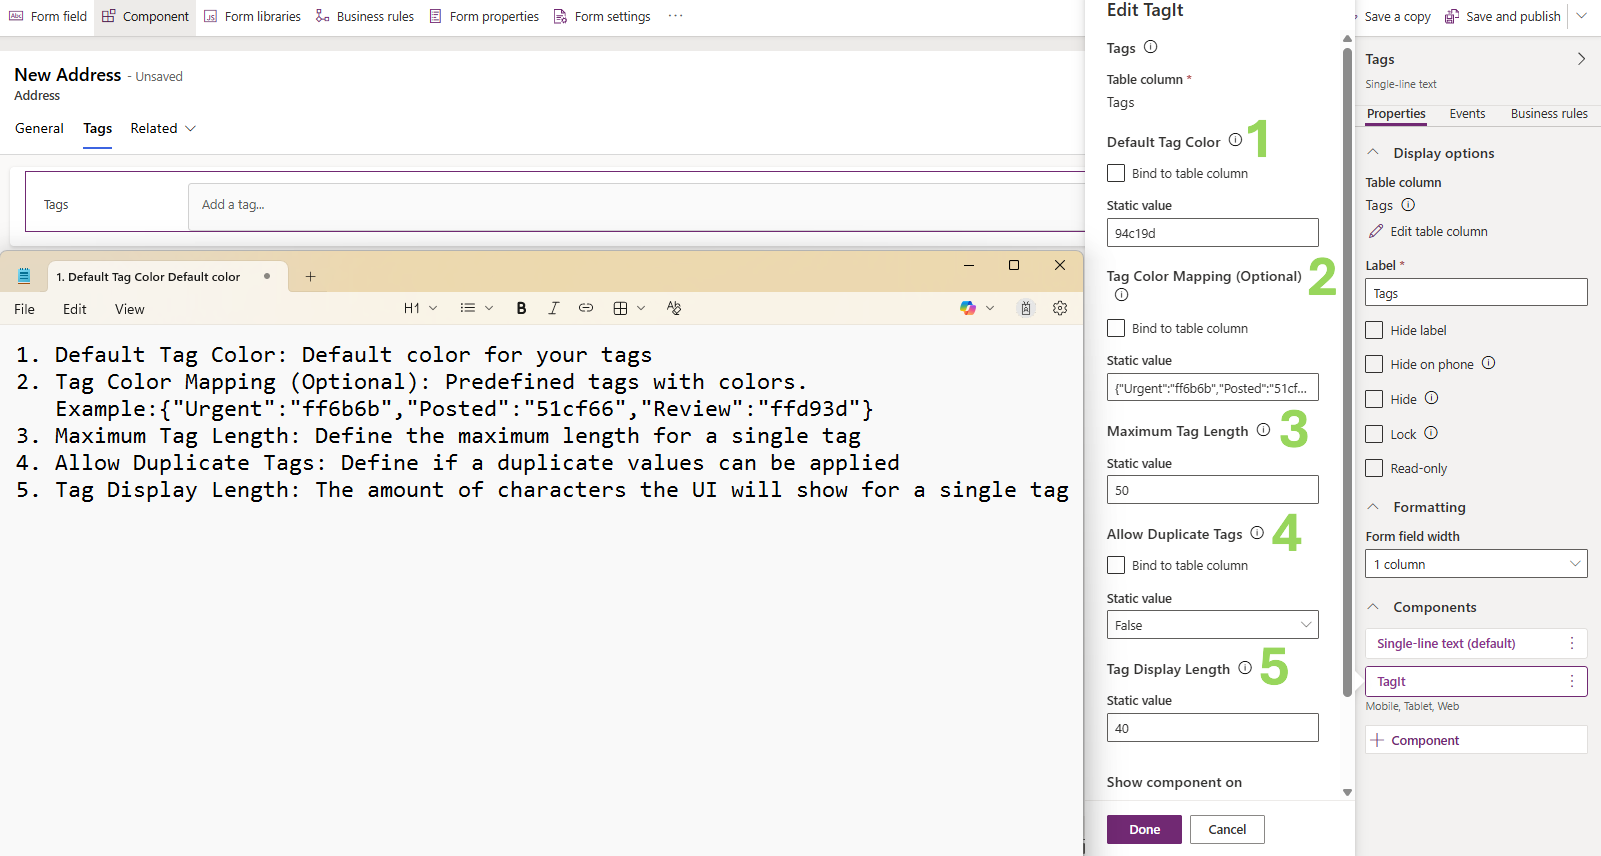The width and height of the screenshot is (1601, 856).
Task: Click Save a copy
Action: 1396,16
